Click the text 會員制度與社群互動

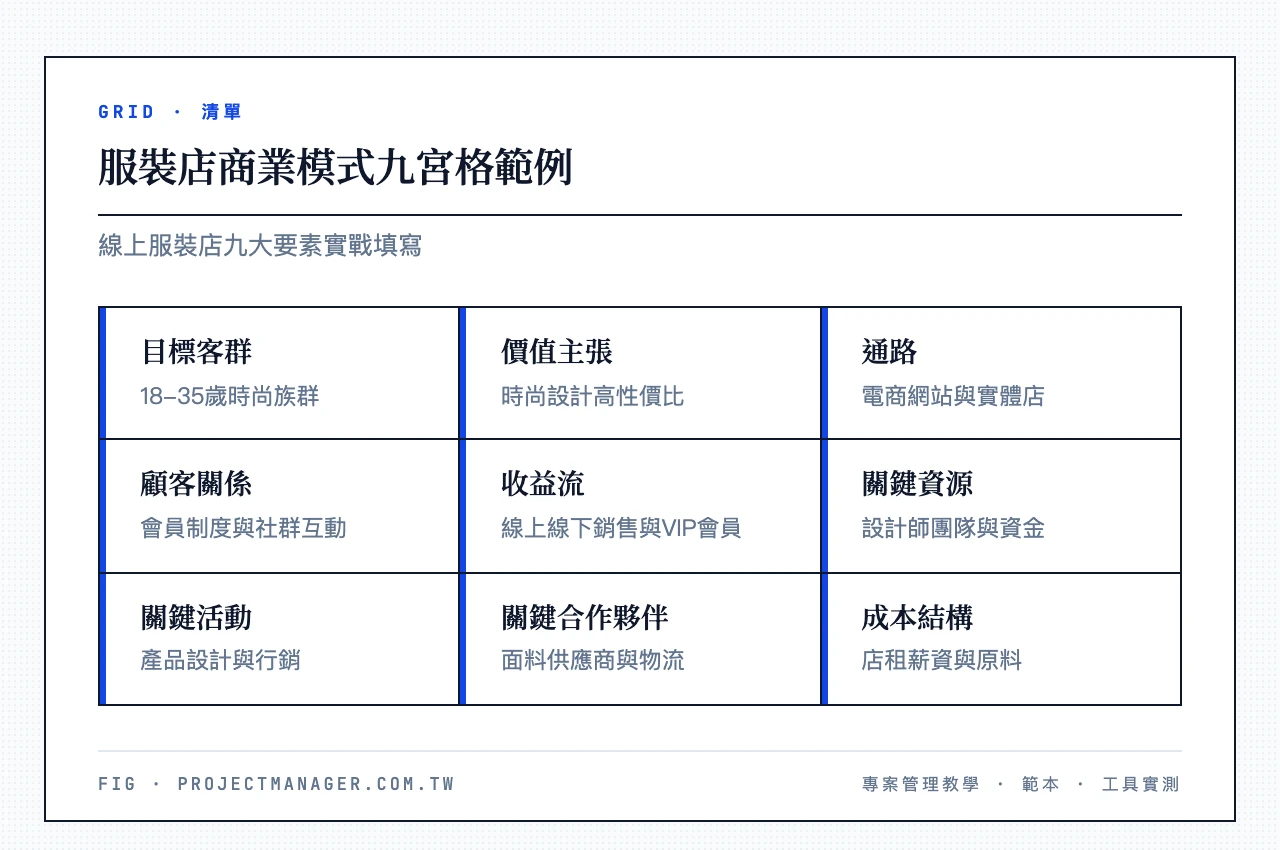pos(243,528)
